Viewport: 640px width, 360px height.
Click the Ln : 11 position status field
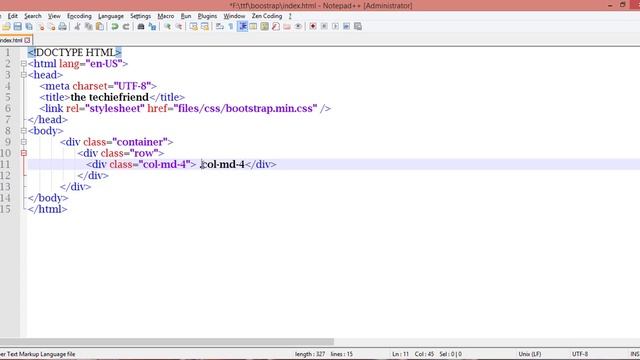[400, 354]
